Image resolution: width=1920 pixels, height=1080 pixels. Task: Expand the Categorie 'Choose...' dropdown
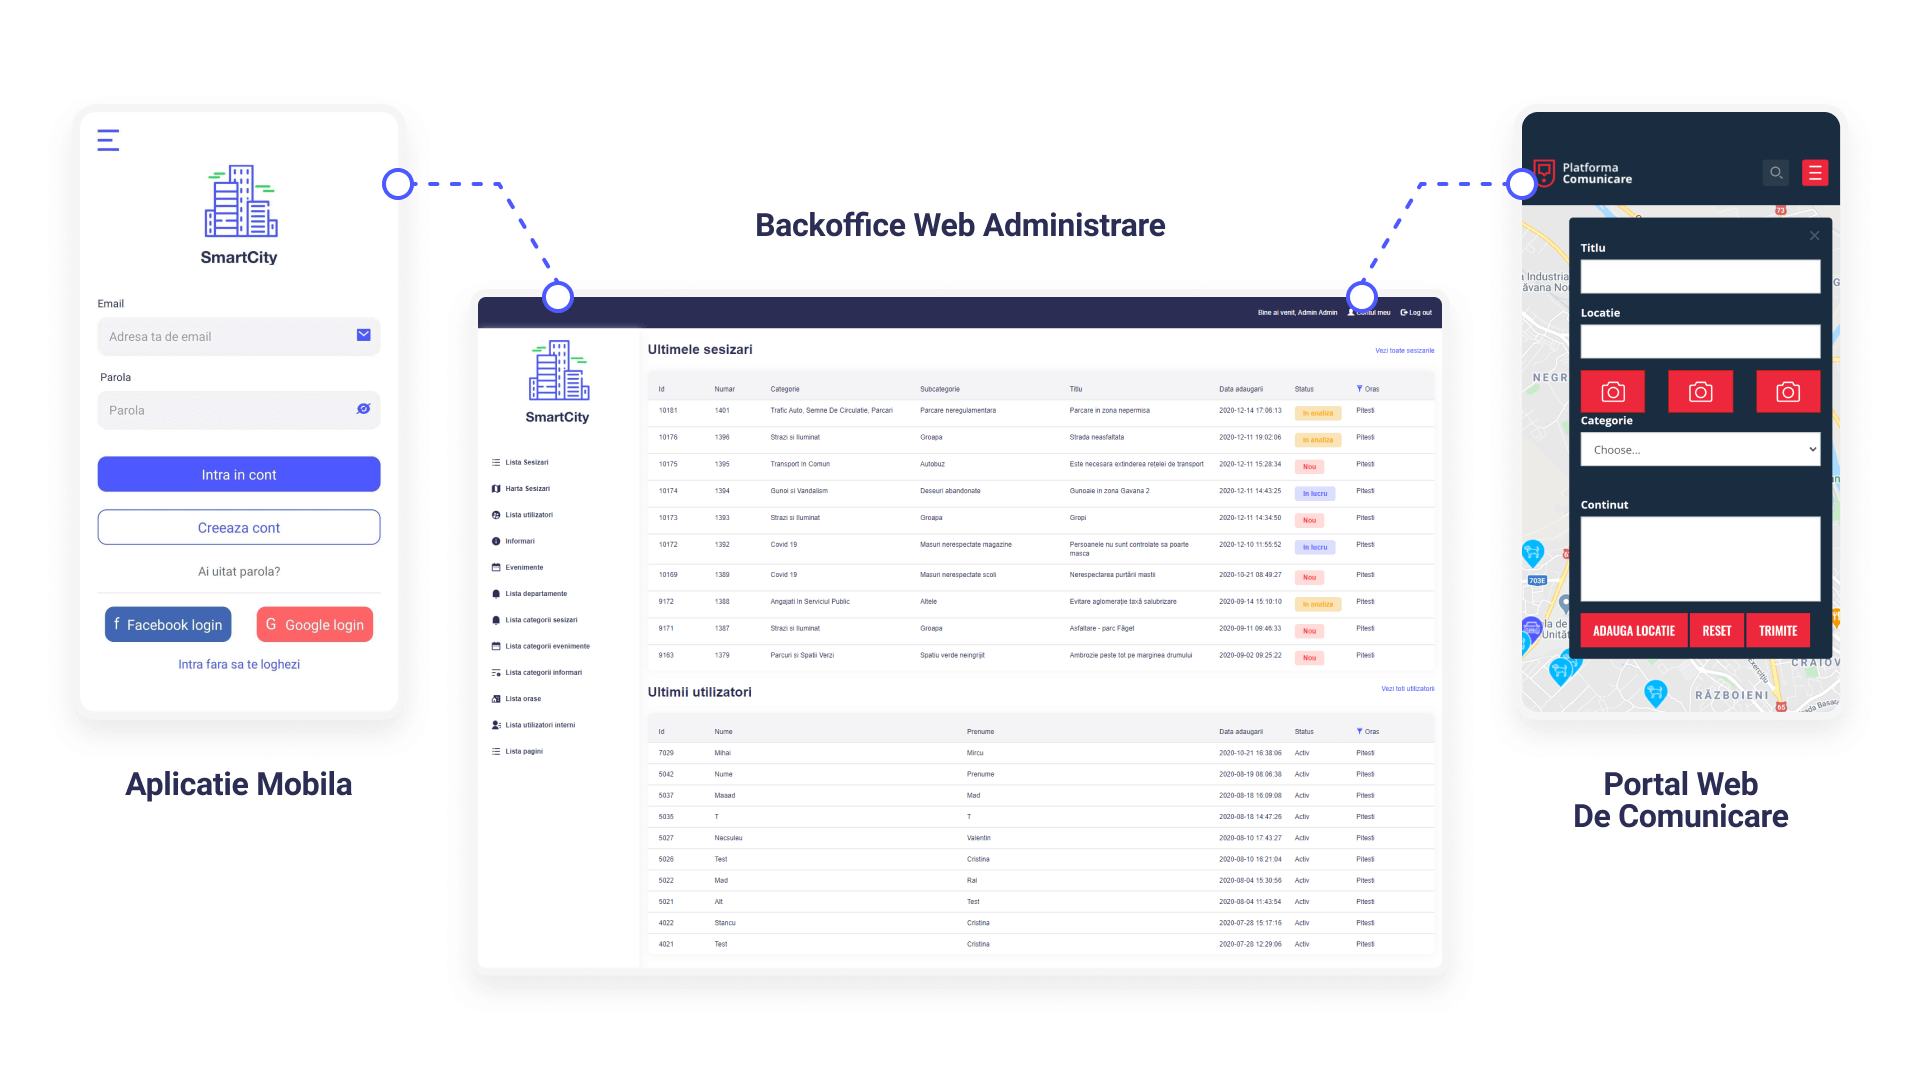click(x=1700, y=450)
